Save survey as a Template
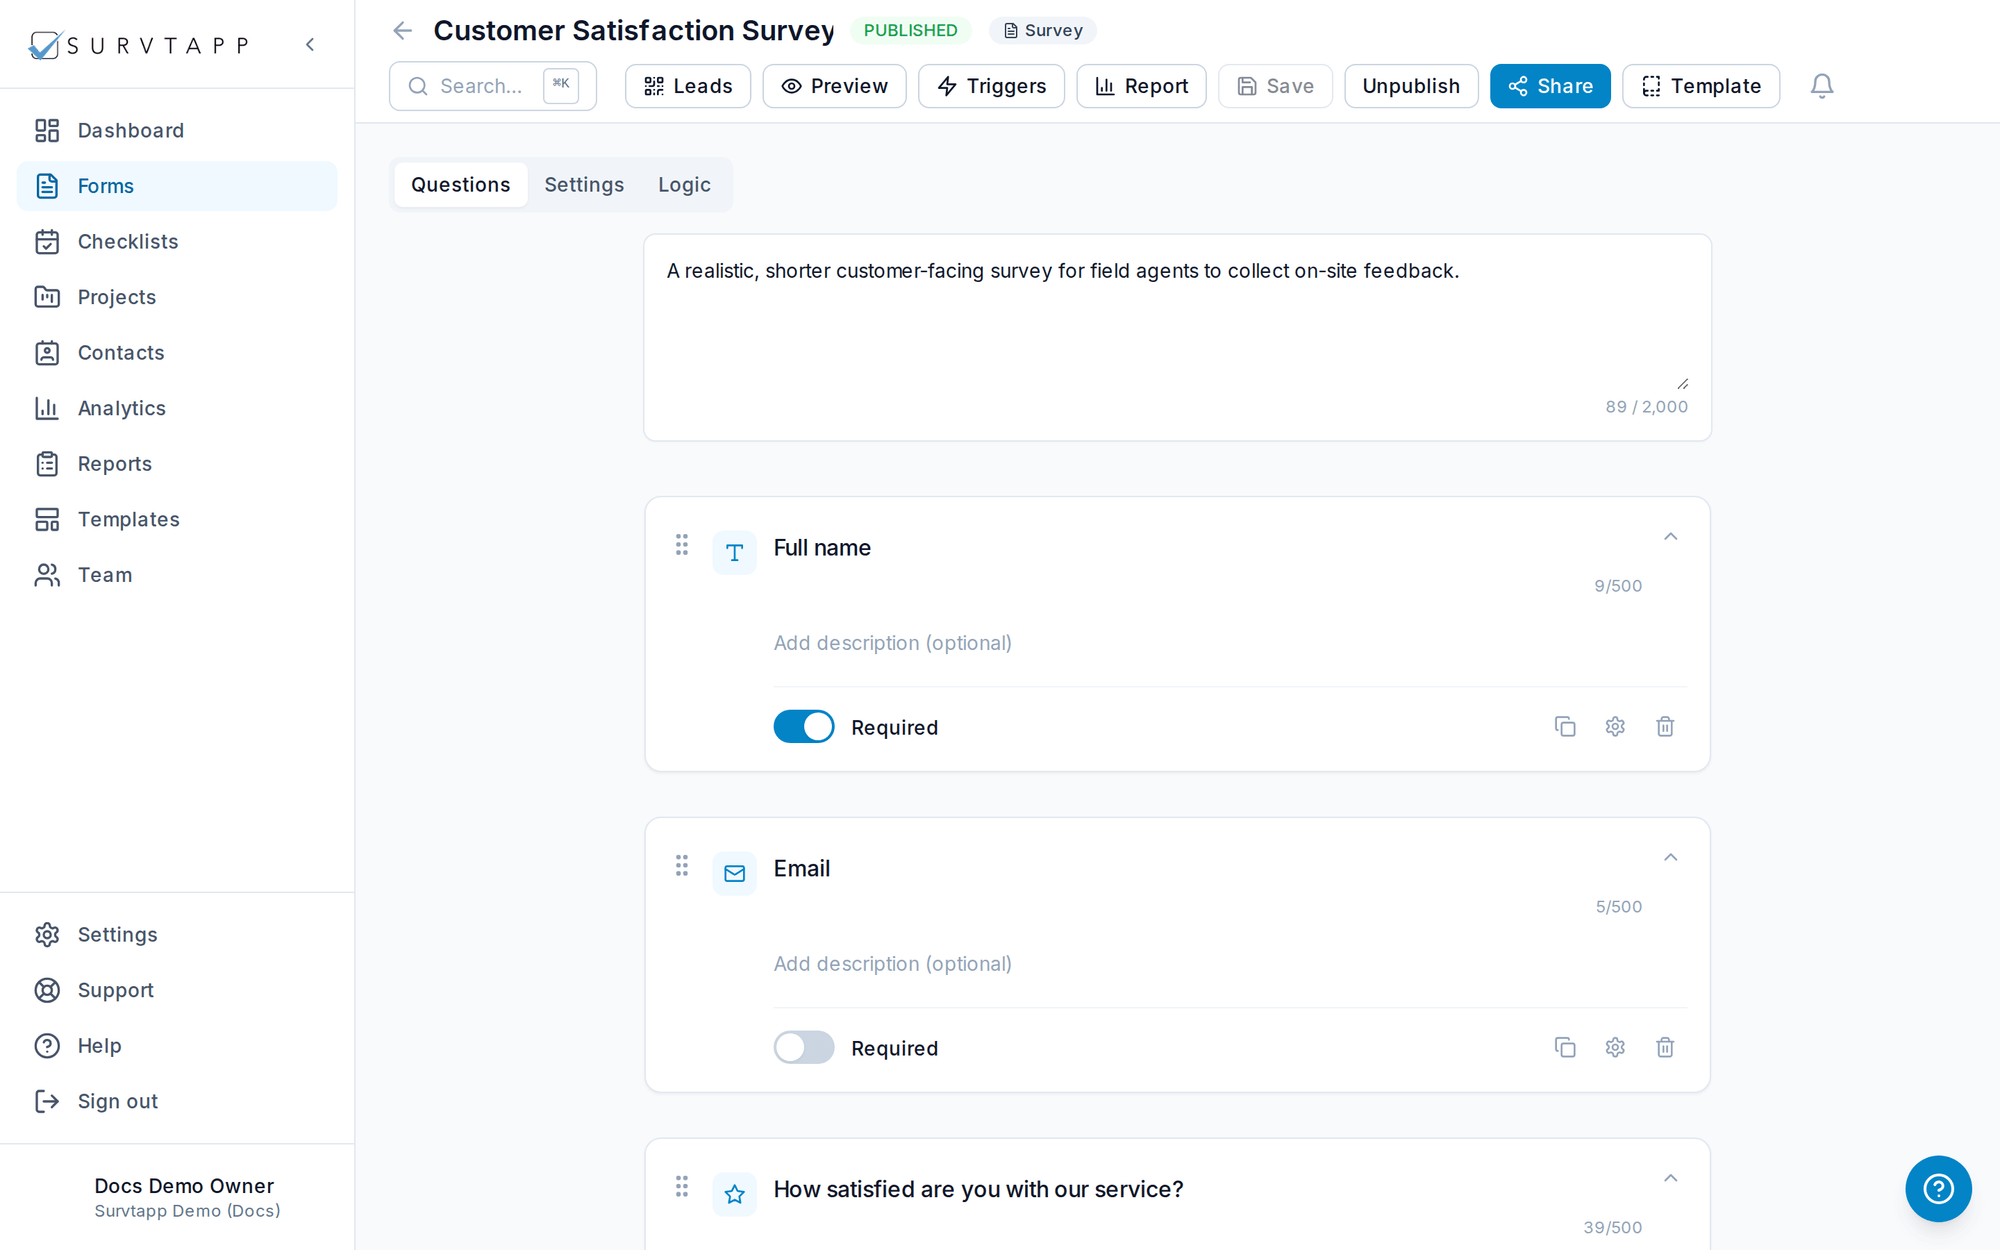 coord(1701,86)
